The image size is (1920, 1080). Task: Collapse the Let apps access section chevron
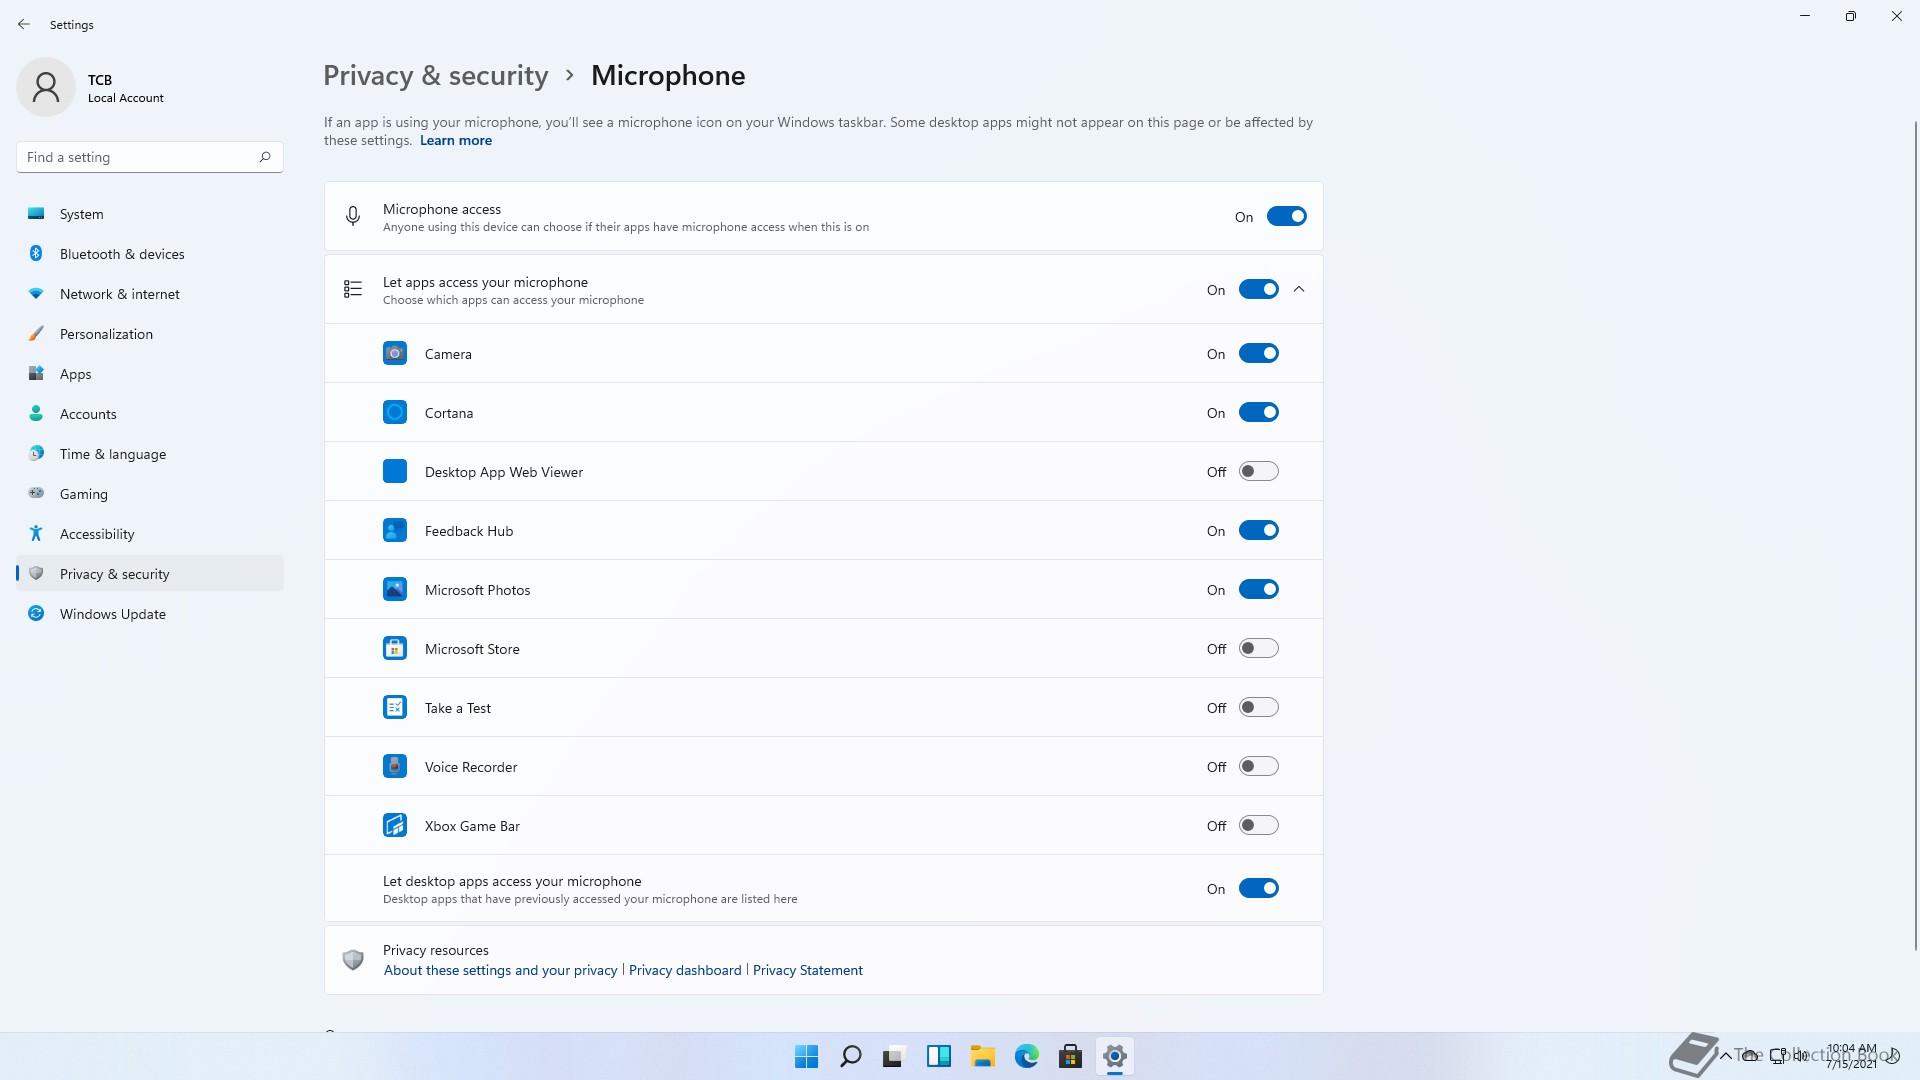[1299, 289]
